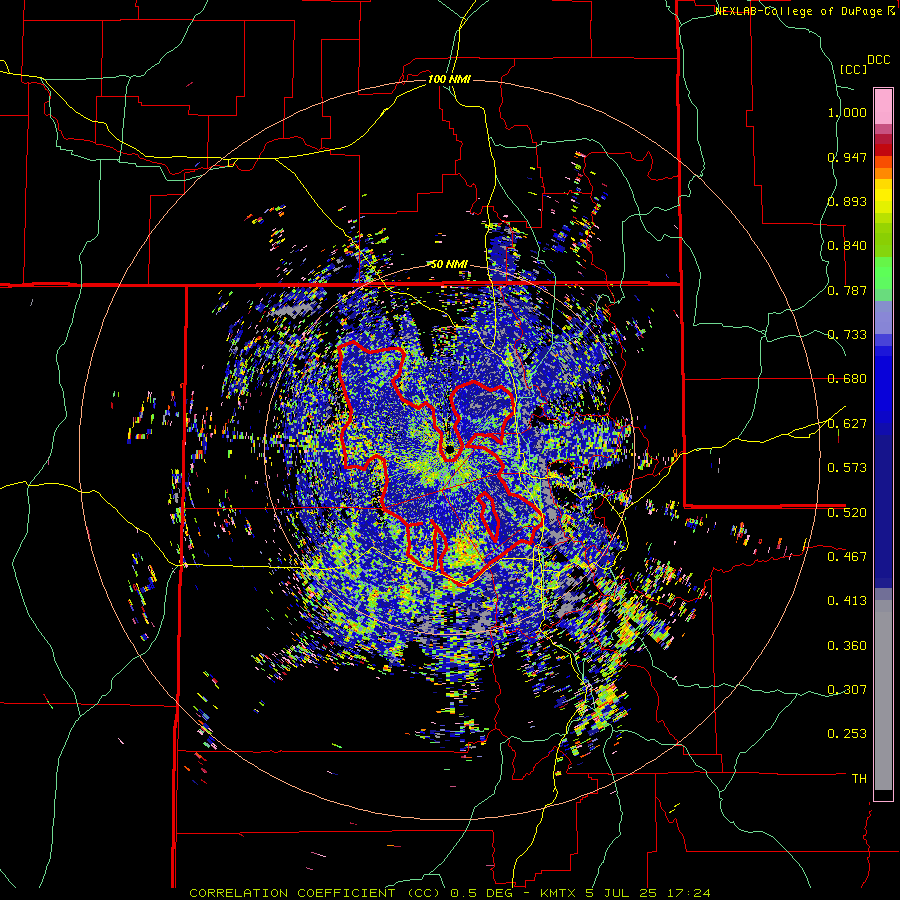Click the radar site center black dot
Screen dimensions: 900x900
coord(449,449)
